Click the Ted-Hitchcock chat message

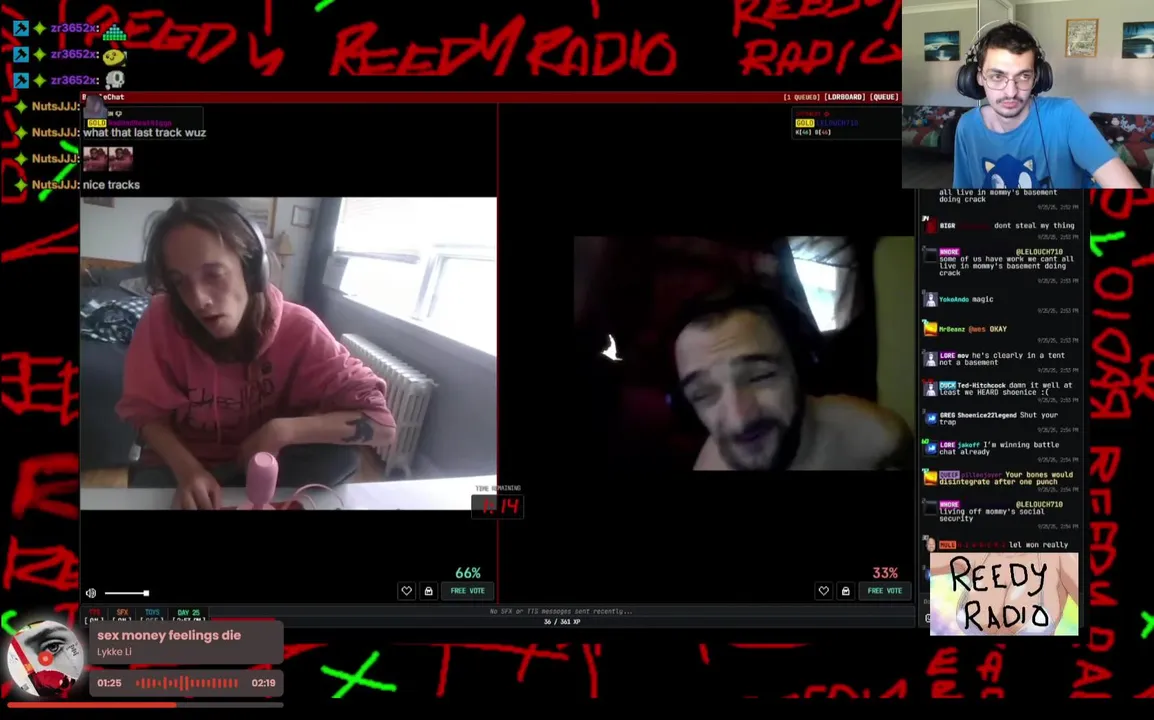(1001, 389)
